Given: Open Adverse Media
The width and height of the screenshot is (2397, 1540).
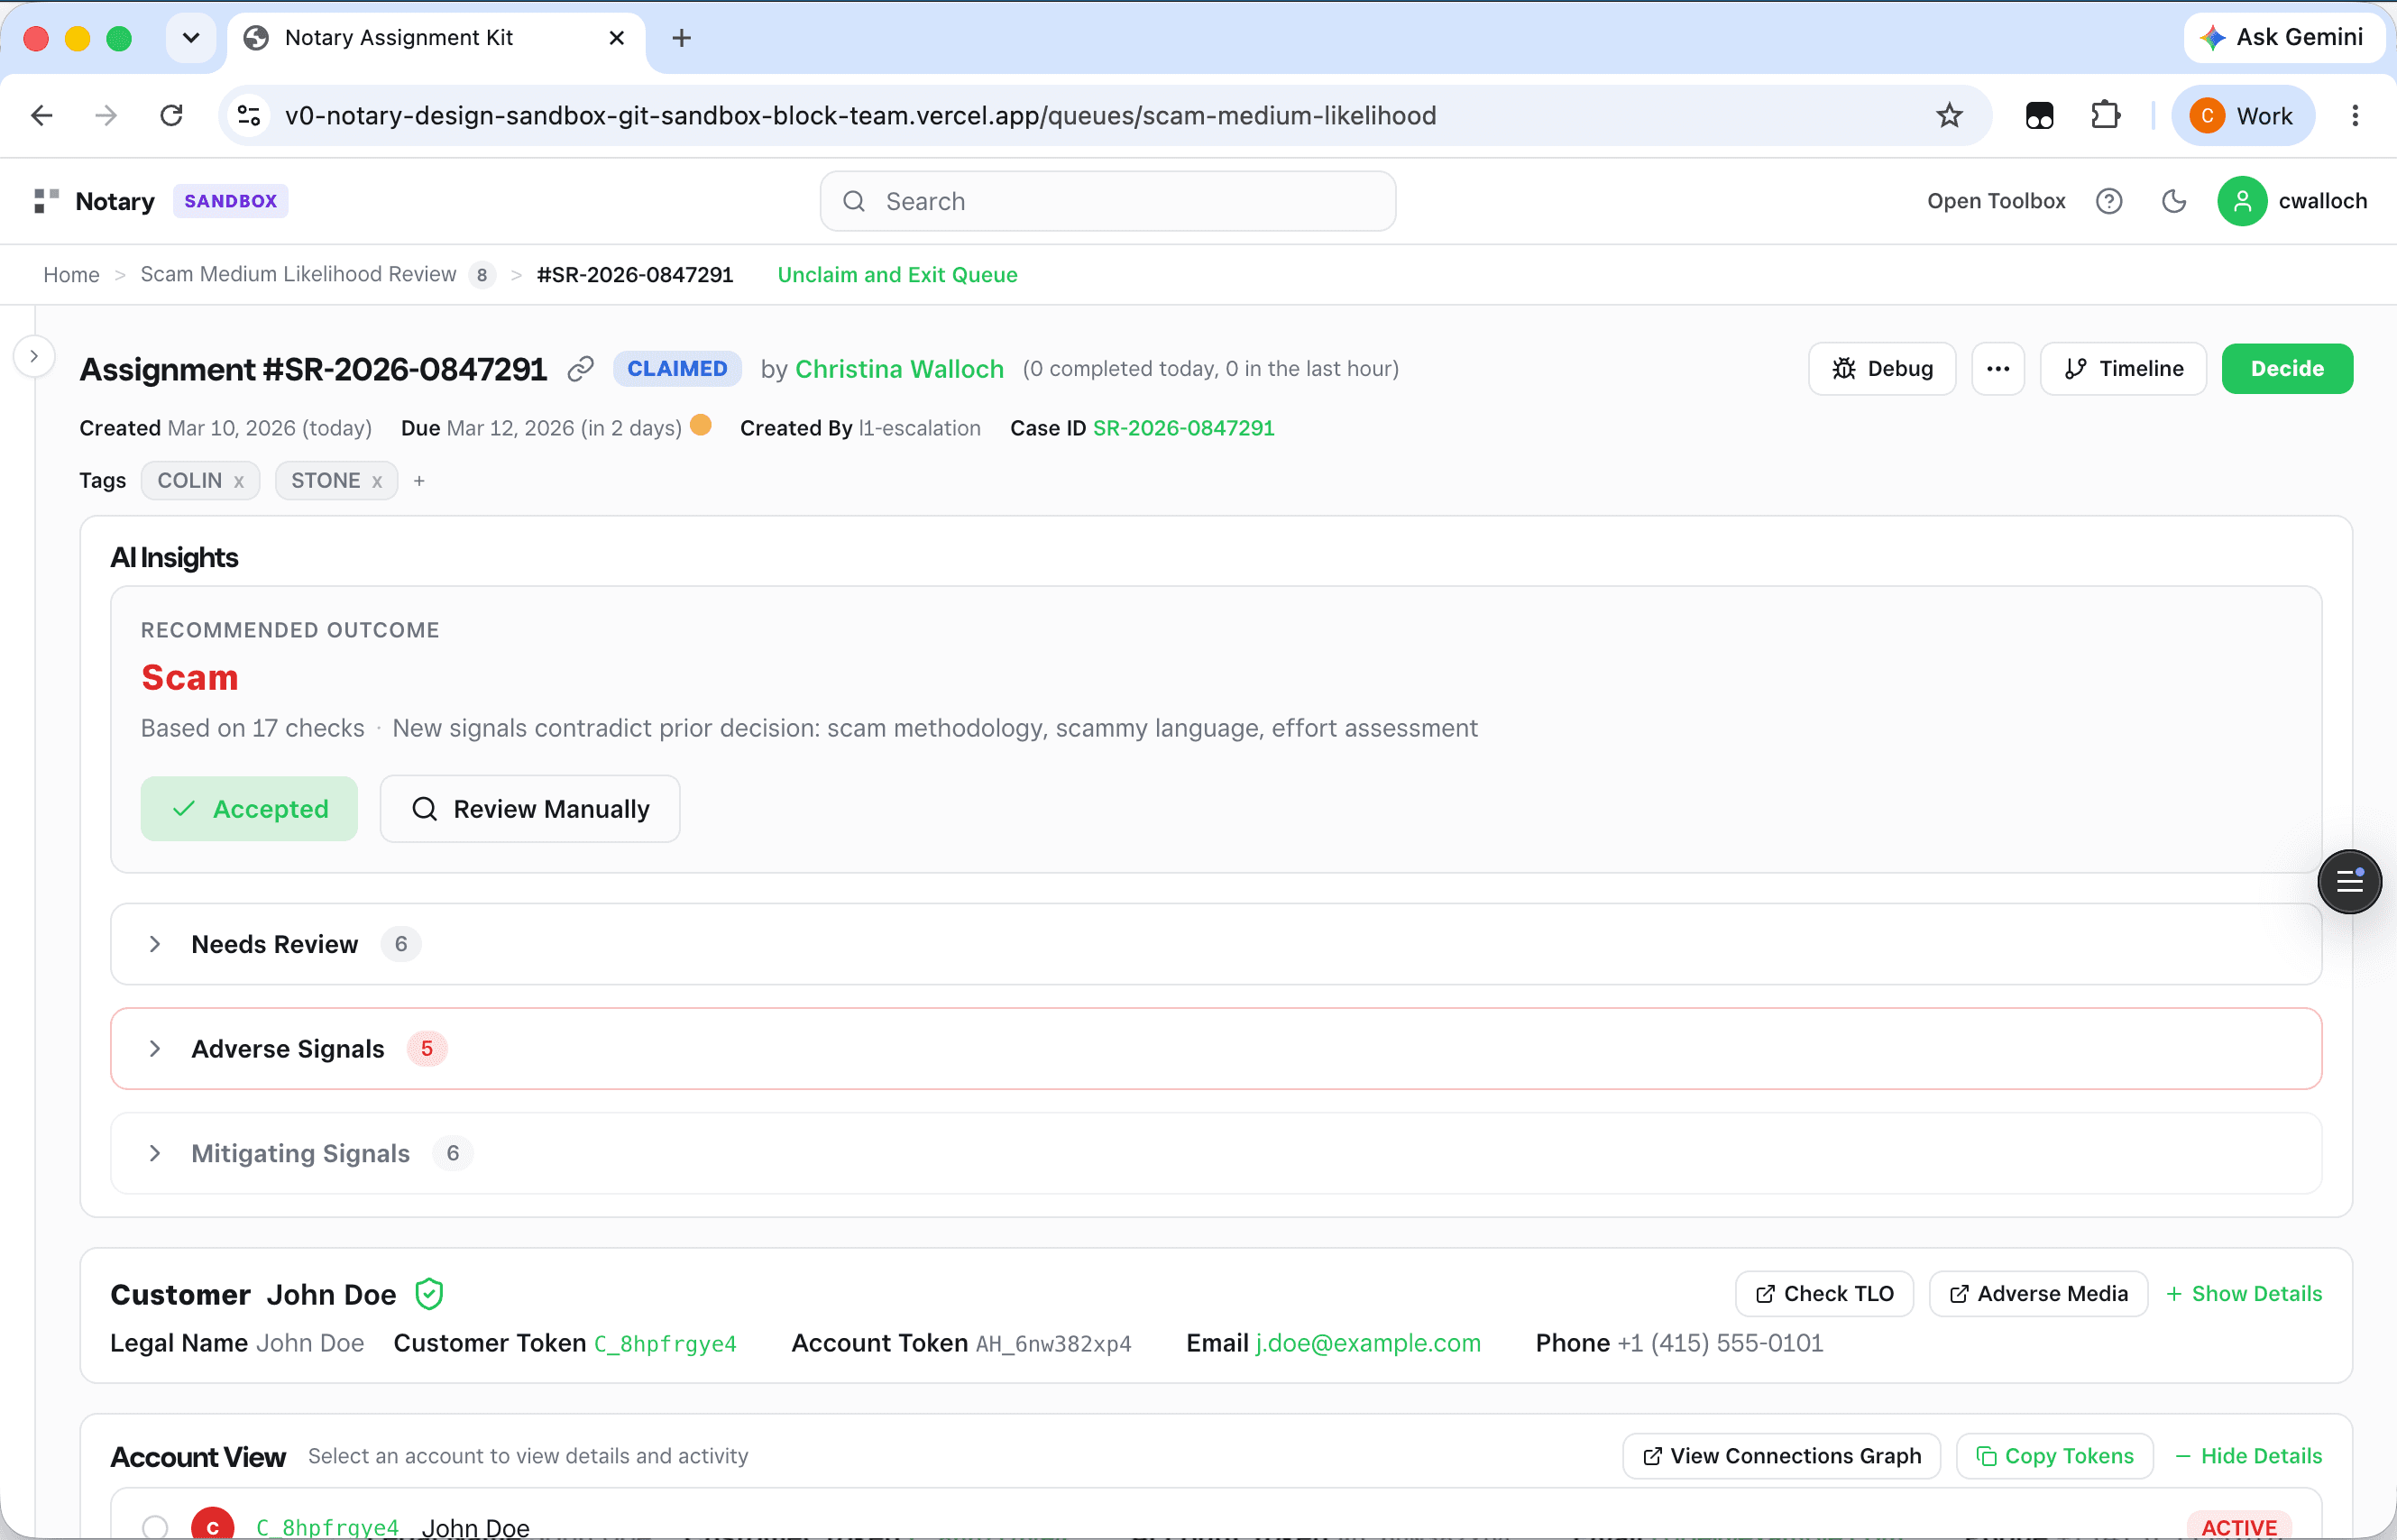Looking at the screenshot, I should pyautogui.click(x=2037, y=1293).
